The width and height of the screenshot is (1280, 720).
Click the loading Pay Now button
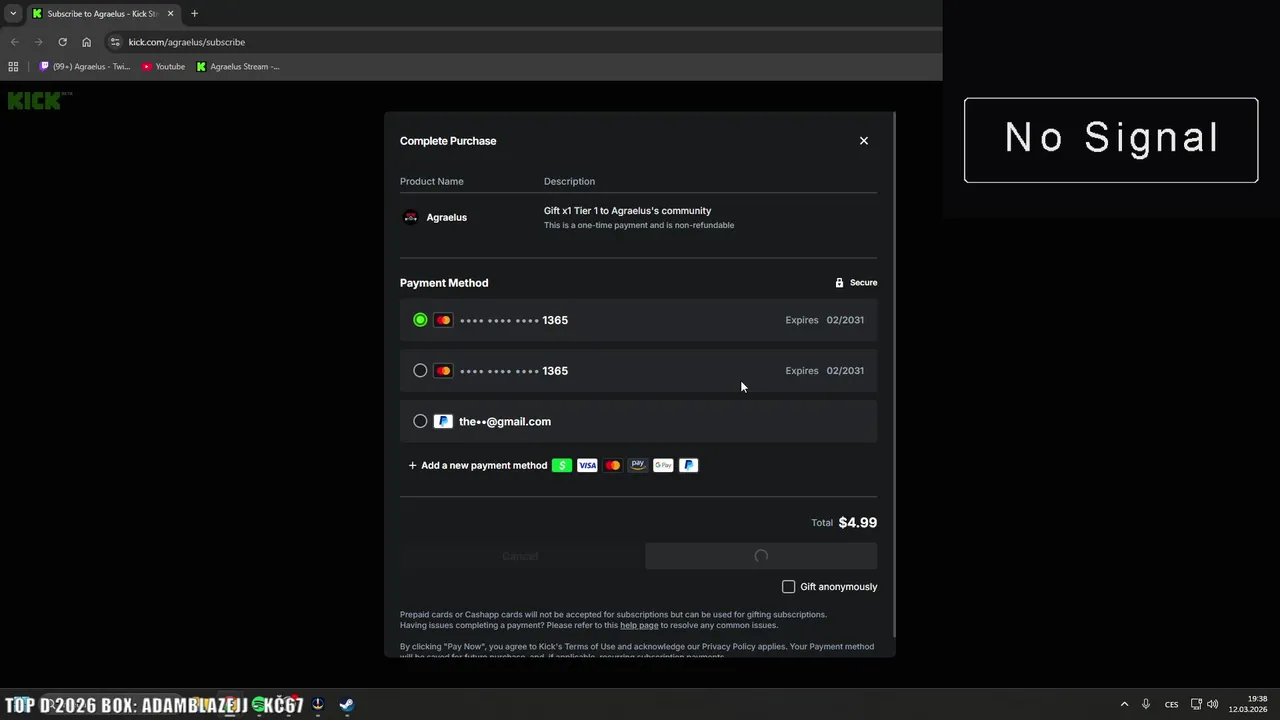click(x=761, y=556)
